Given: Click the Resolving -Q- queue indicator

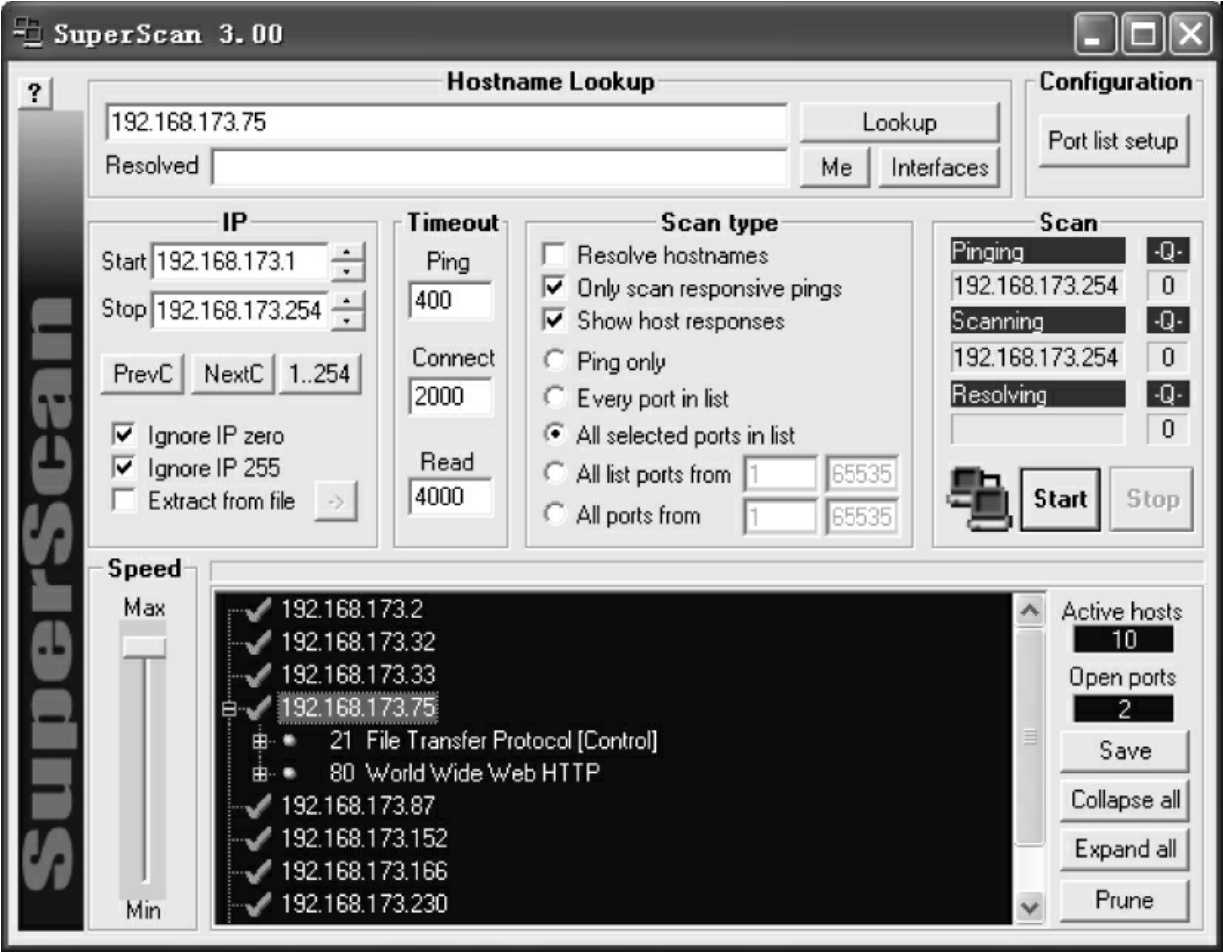Looking at the screenshot, I should coord(1166,394).
